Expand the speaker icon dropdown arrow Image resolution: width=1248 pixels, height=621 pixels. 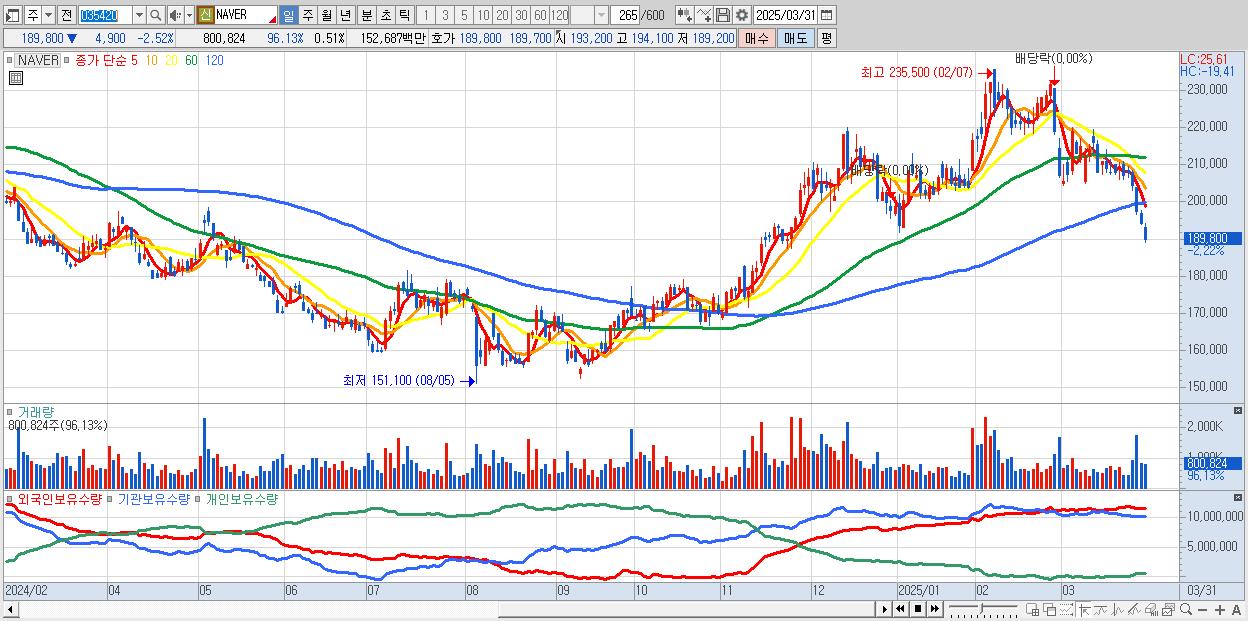click(189, 15)
